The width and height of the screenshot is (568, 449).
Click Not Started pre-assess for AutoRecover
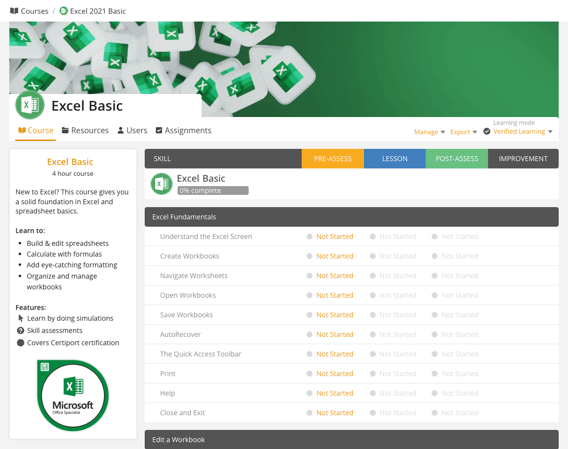(x=335, y=334)
